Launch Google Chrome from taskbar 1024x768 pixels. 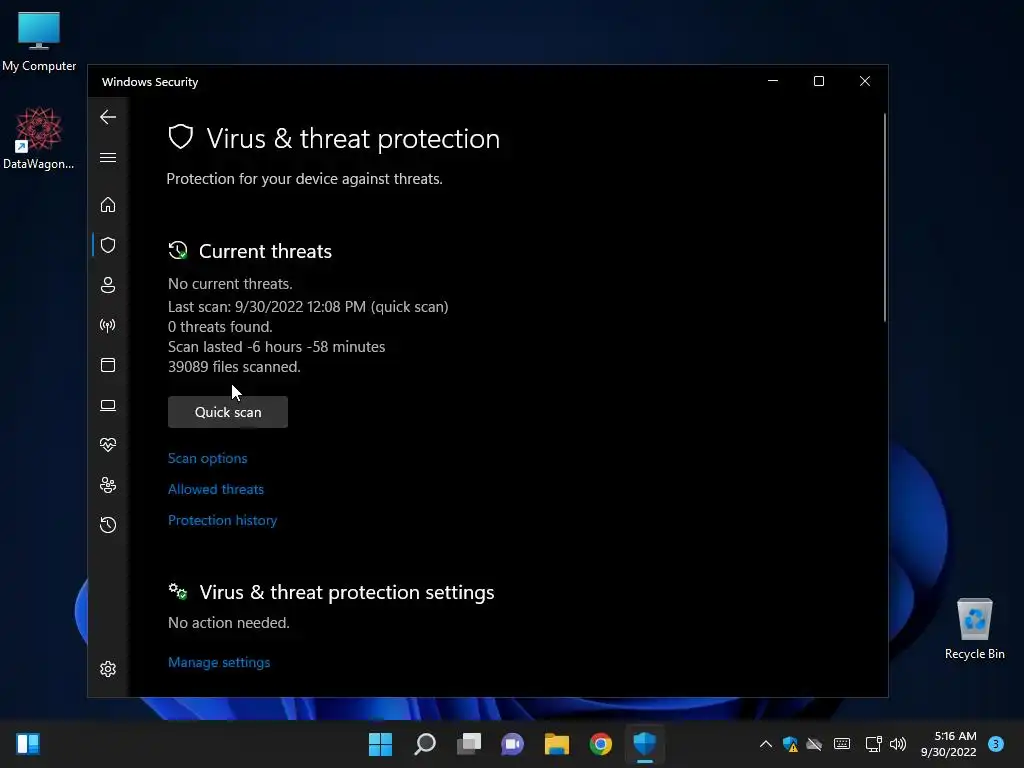[601, 744]
